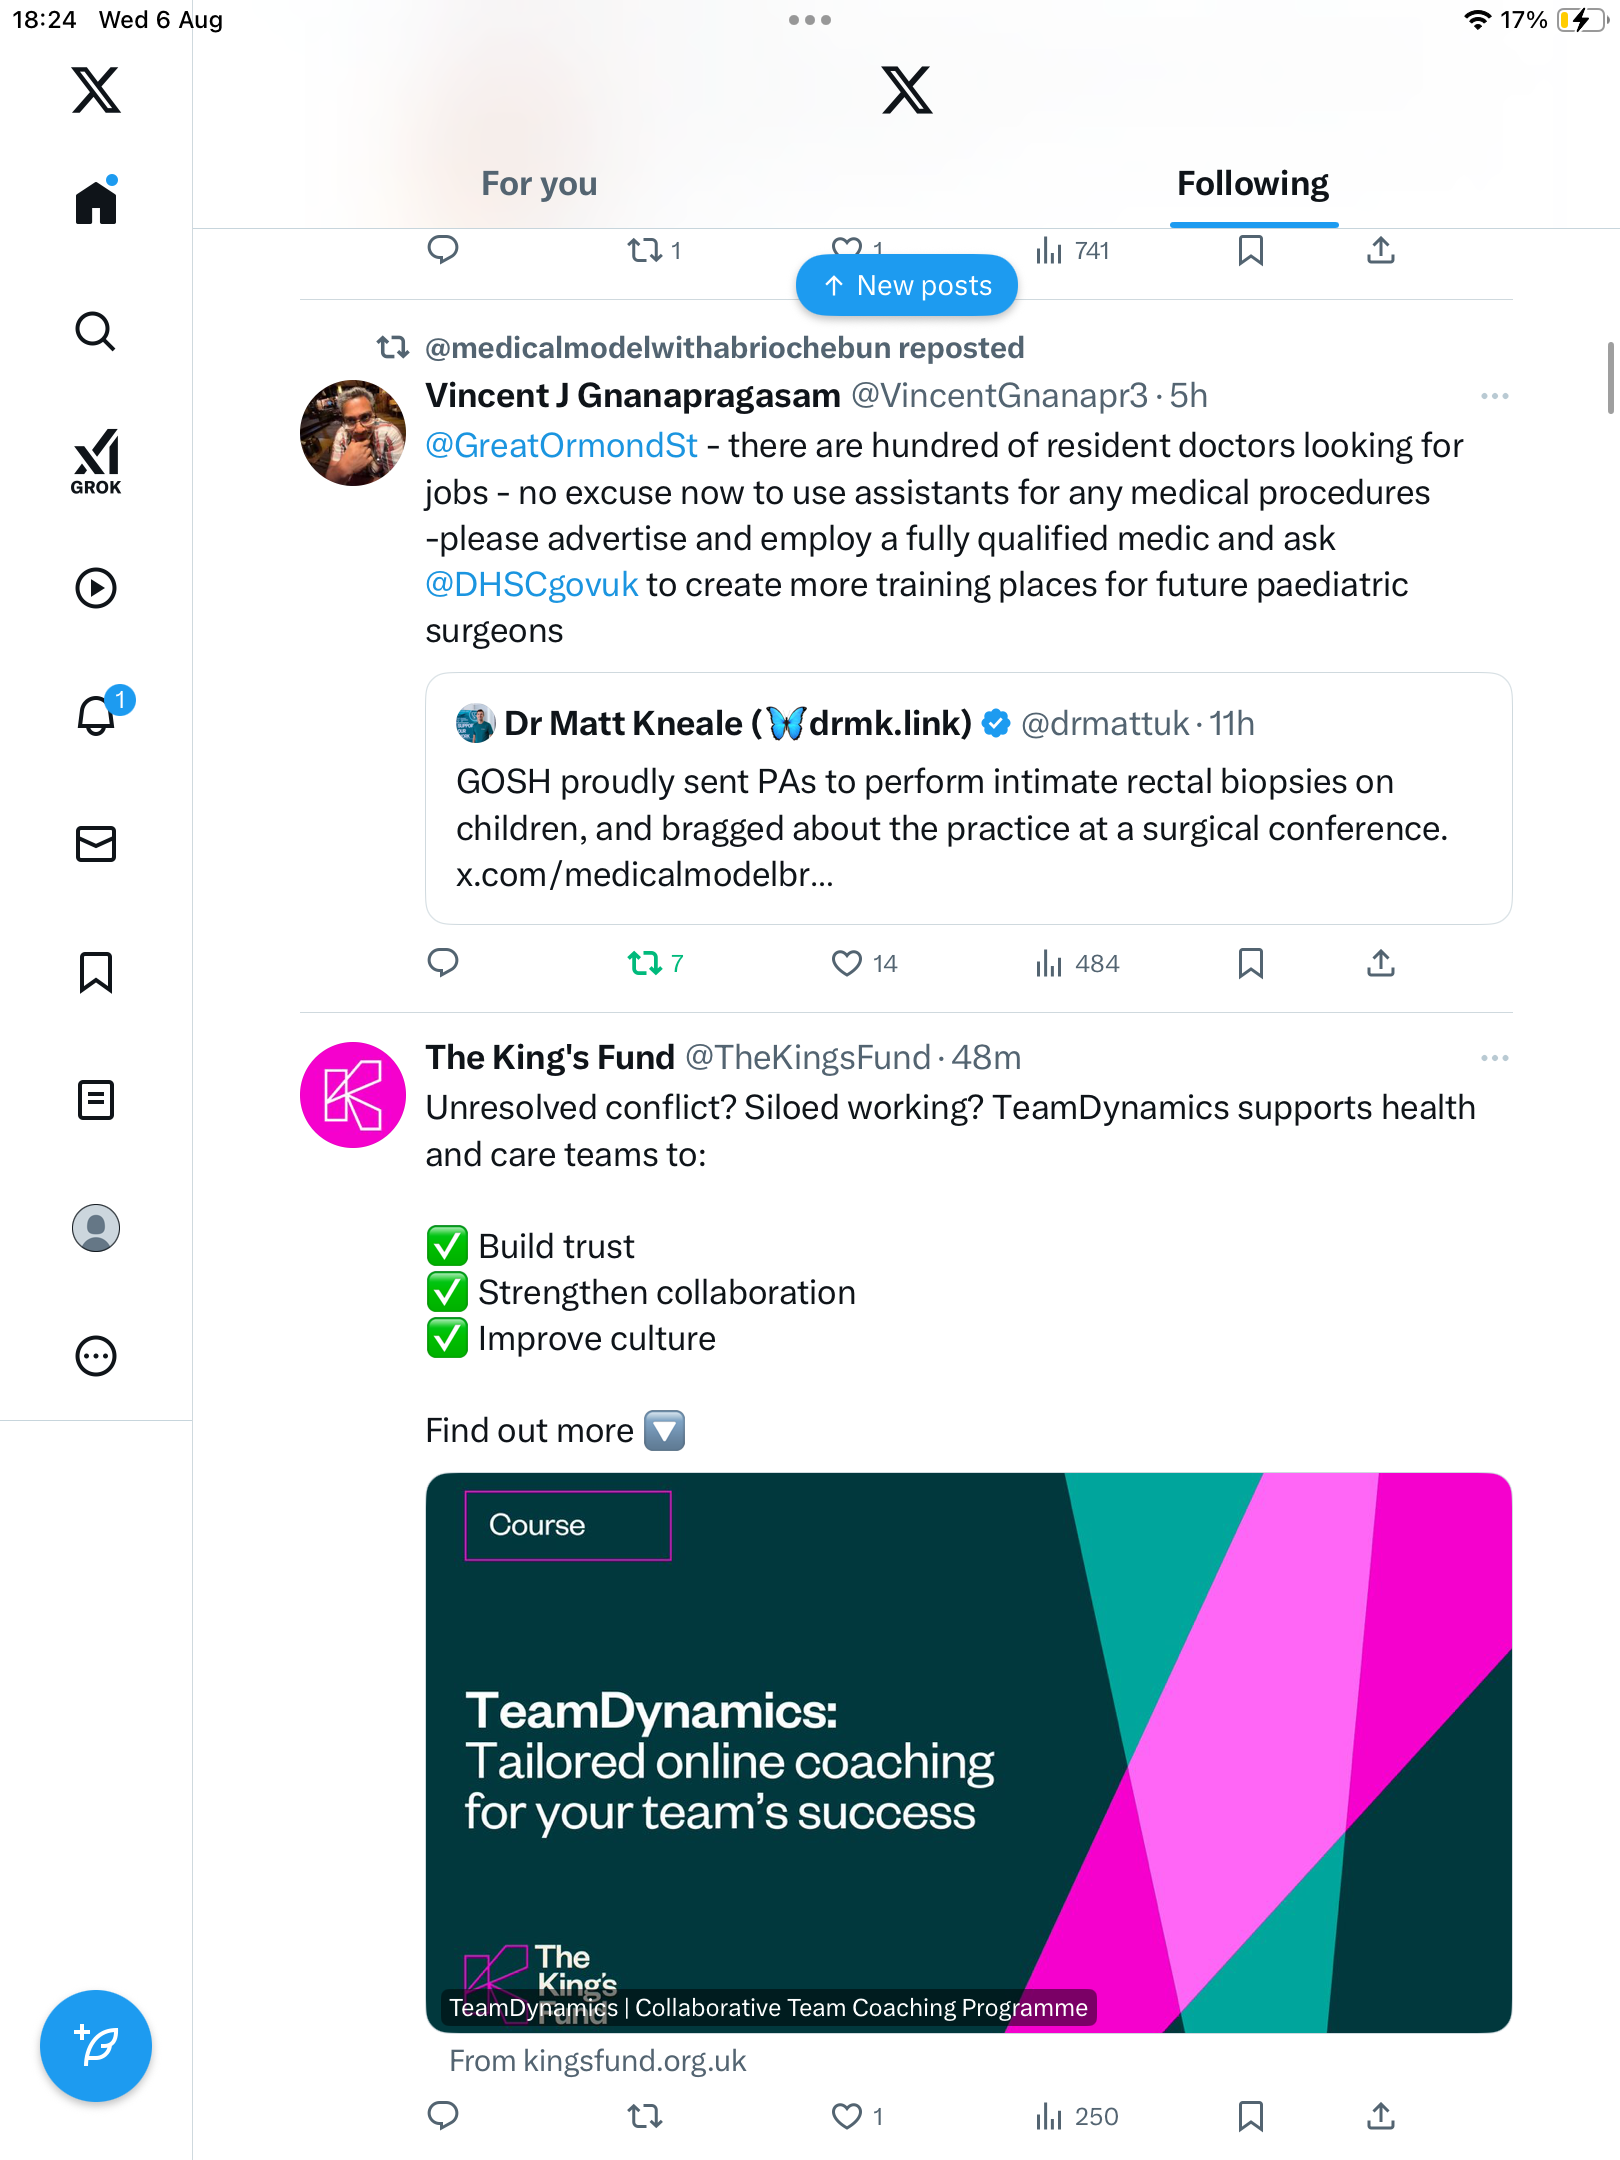Open the TeamDynamics course link card
Viewport: 1620px width, 2160px height.
(968, 1752)
